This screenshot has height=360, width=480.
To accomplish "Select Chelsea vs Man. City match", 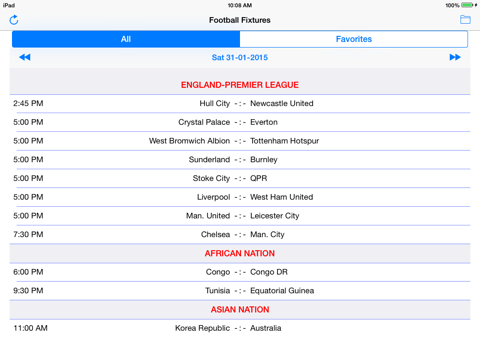I will [240, 234].
